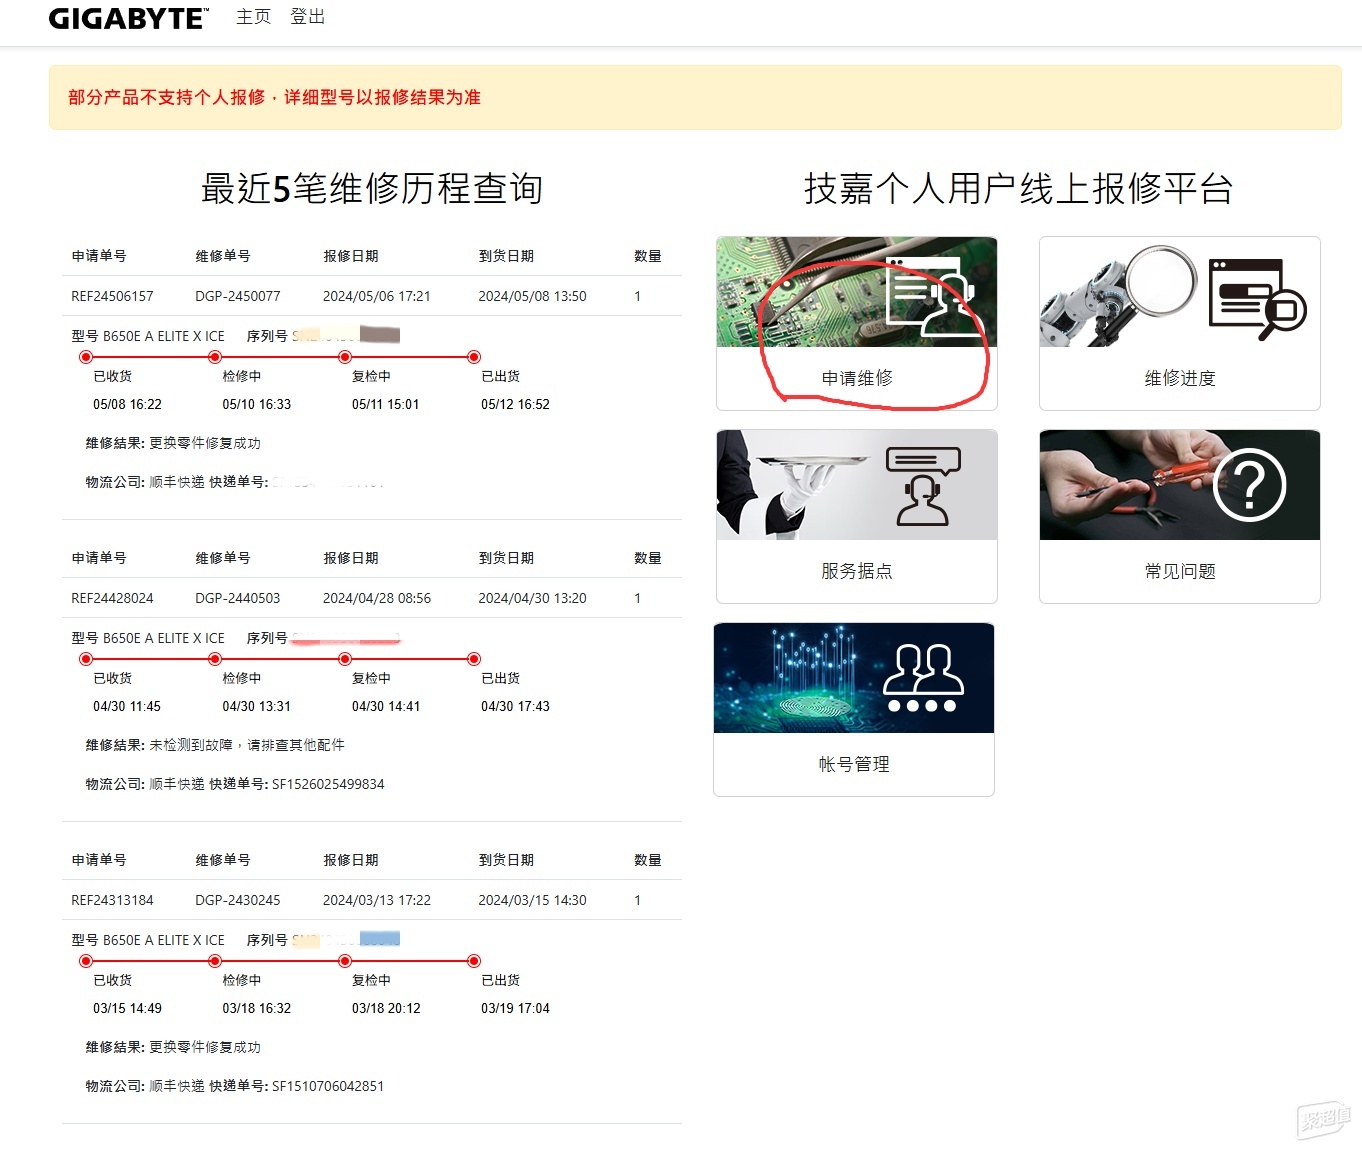Click the result 未检测到故障，请排查其他配件
1362x1151 pixels.
pyautogui.click(x=247, y=745)
